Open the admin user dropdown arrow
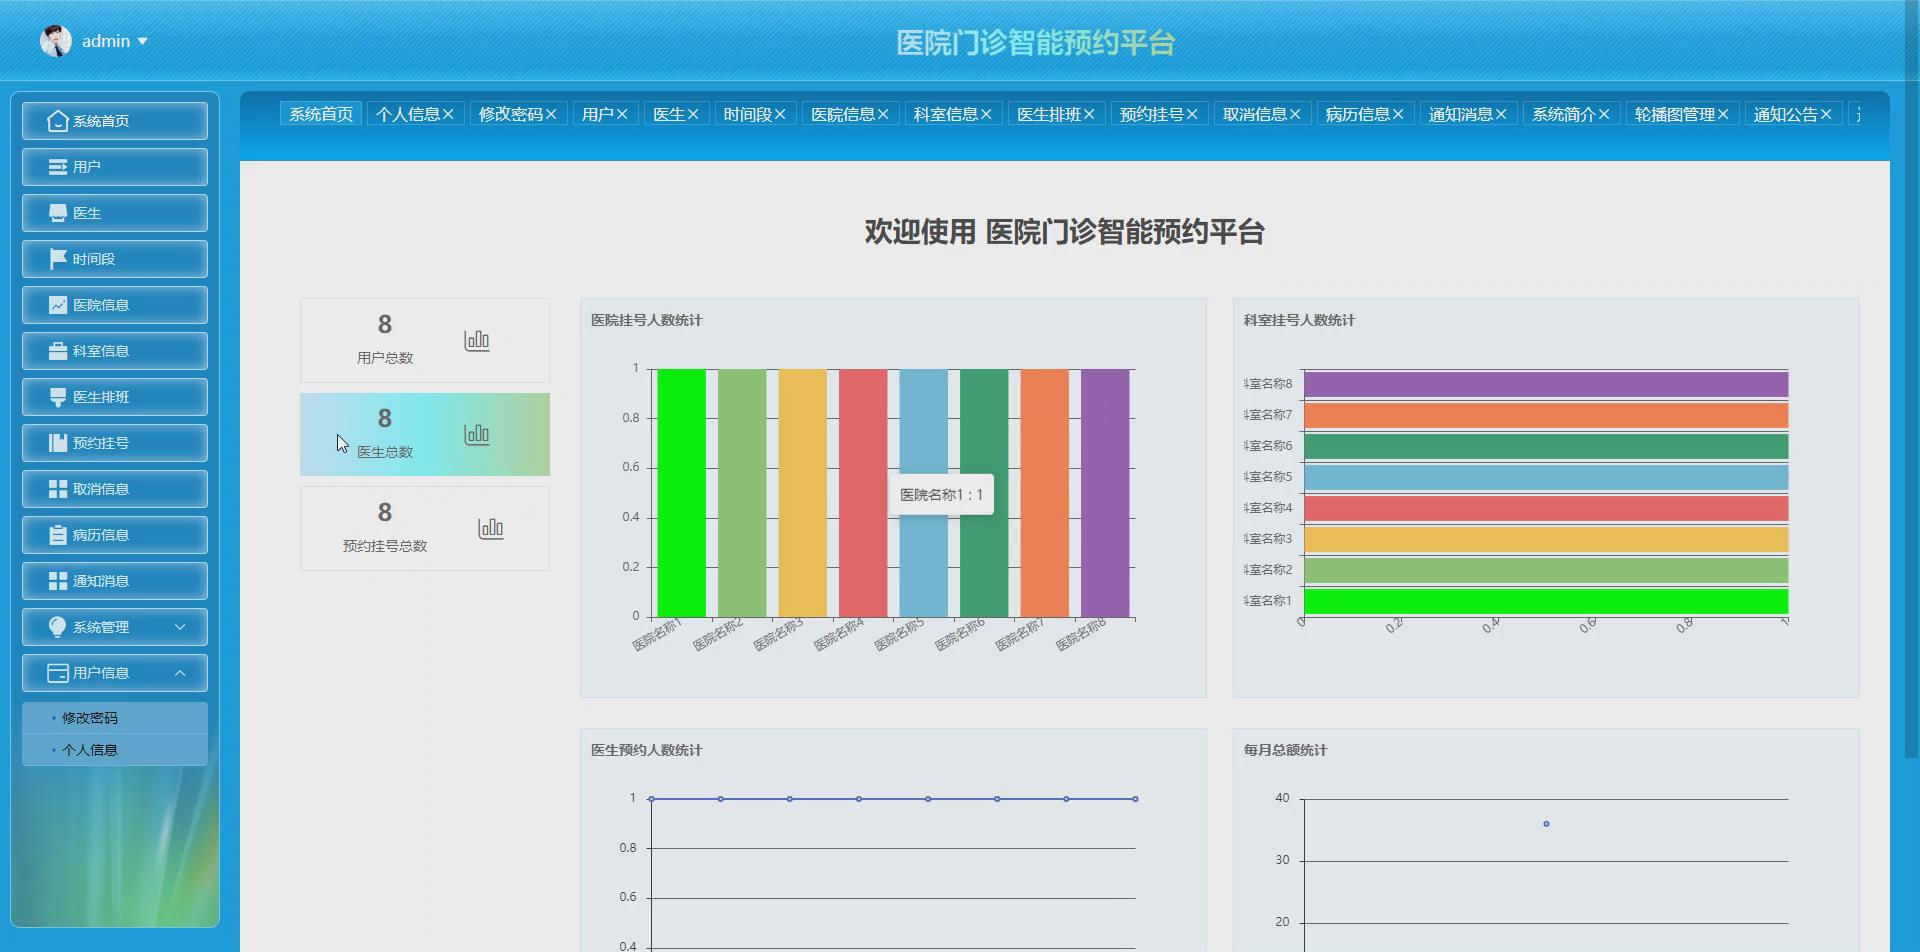The image size is (1920, 952). 142,41
